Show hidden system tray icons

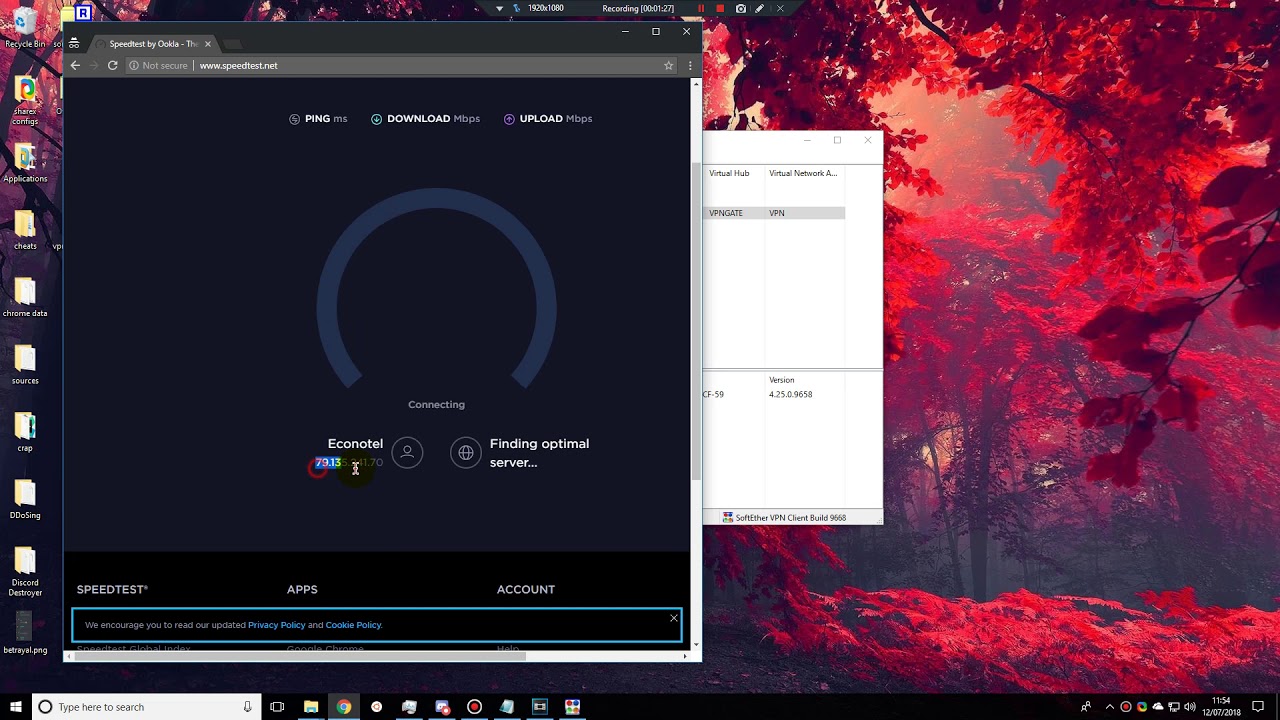(1109, 707)
